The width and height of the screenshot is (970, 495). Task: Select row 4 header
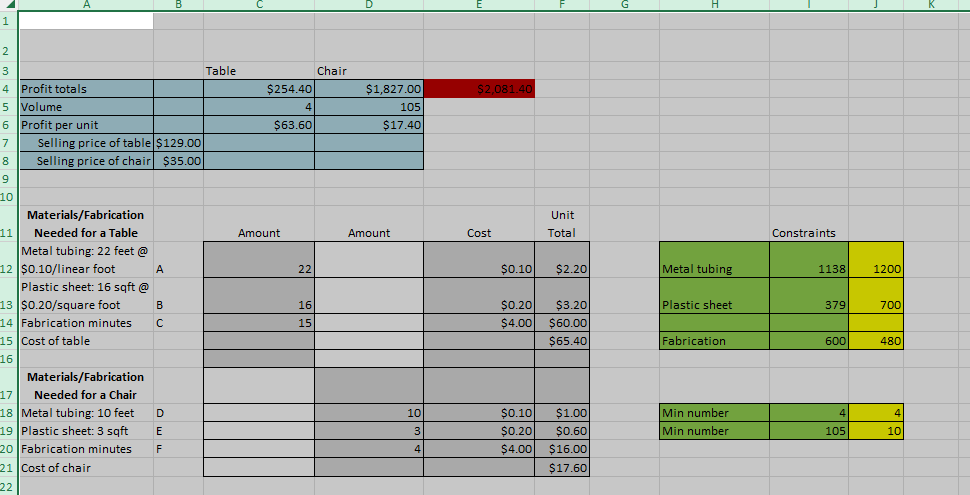[6, 88]
